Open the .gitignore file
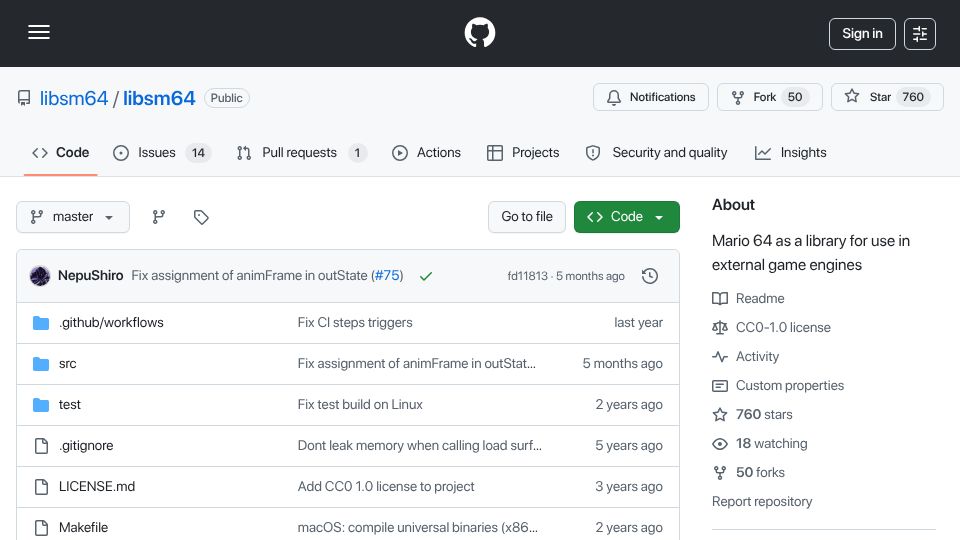Image resolution: width=960 pixels, height=540 pixels. (x=86, y=446)
